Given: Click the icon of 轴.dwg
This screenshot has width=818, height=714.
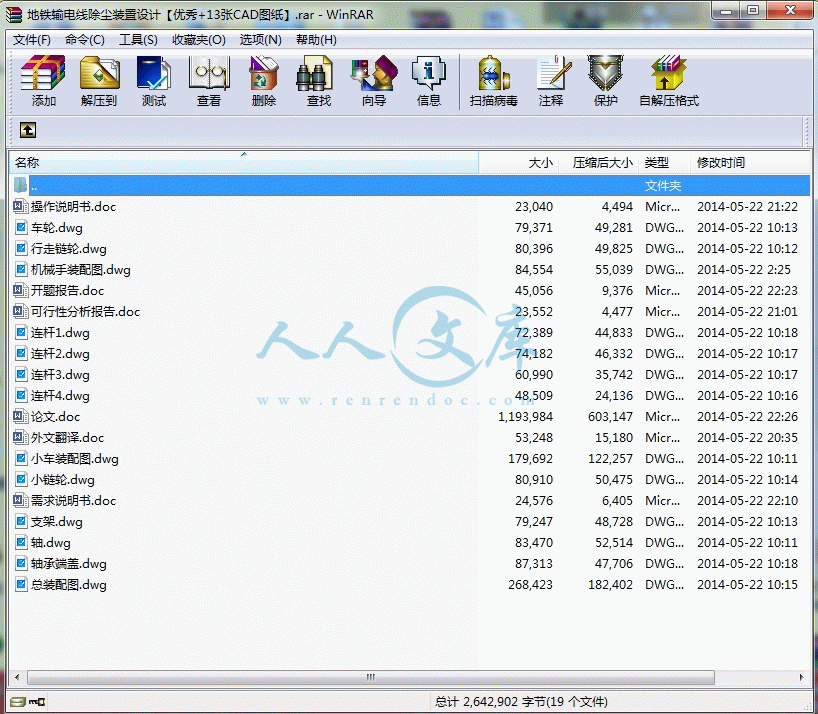Looking at the screenshot, I should [x=21, y=542].
